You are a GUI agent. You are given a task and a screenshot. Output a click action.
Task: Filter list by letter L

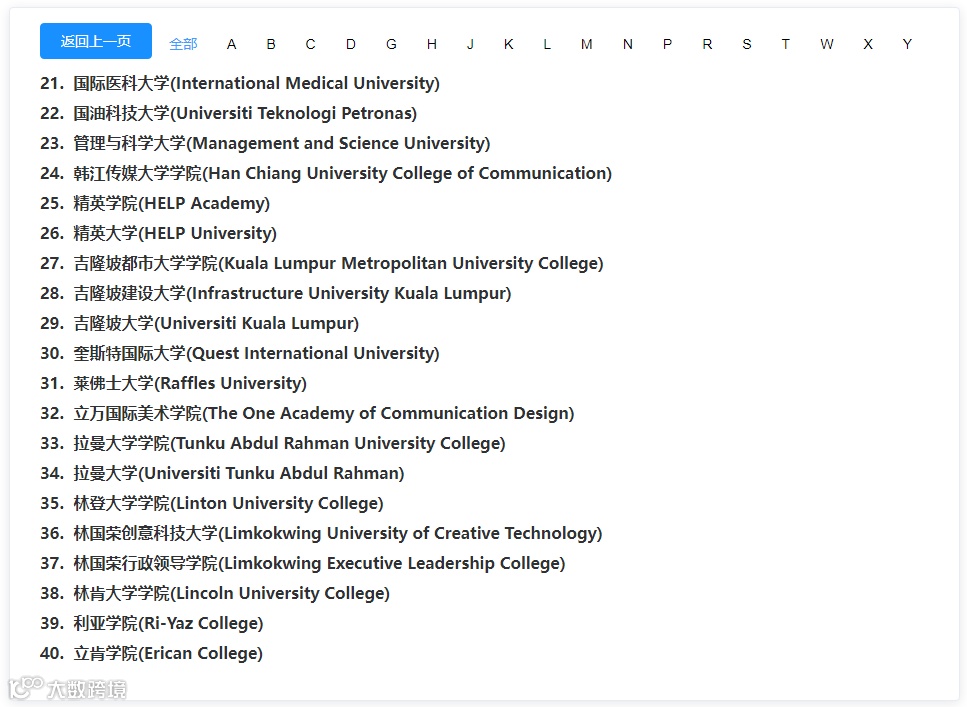(546, 44)
